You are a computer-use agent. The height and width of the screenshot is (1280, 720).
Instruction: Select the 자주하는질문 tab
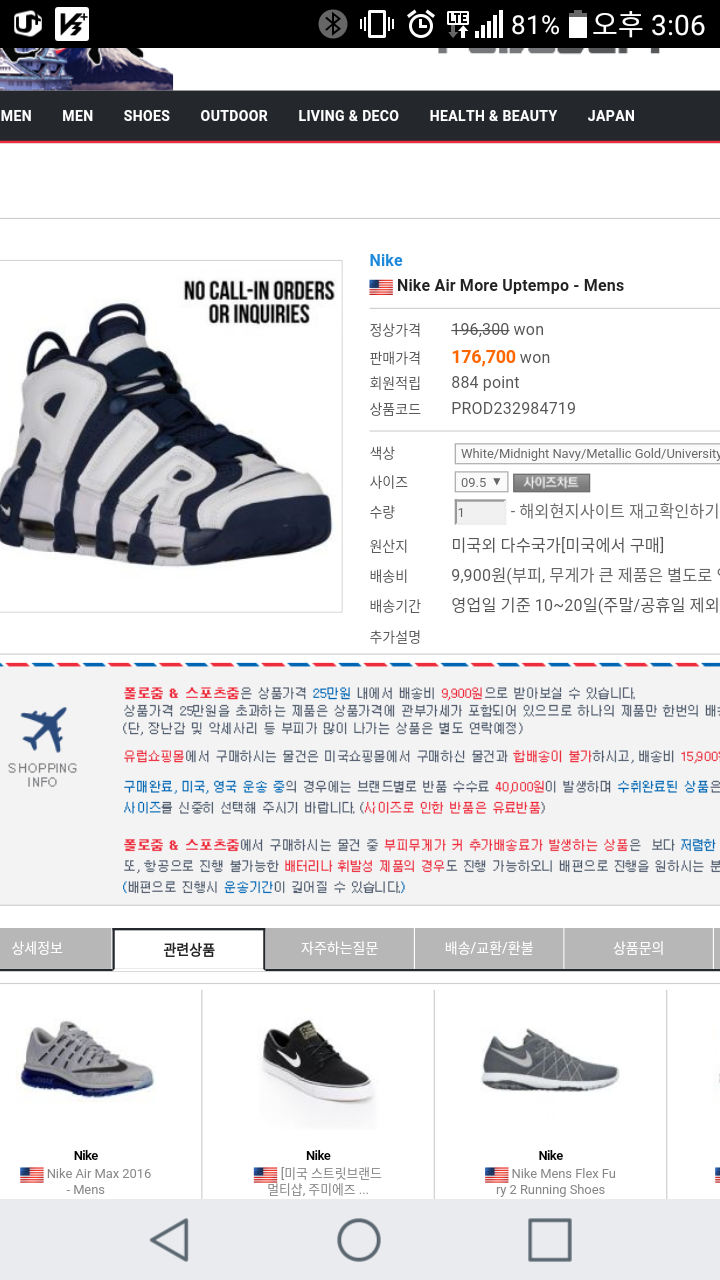coord(340,948)
